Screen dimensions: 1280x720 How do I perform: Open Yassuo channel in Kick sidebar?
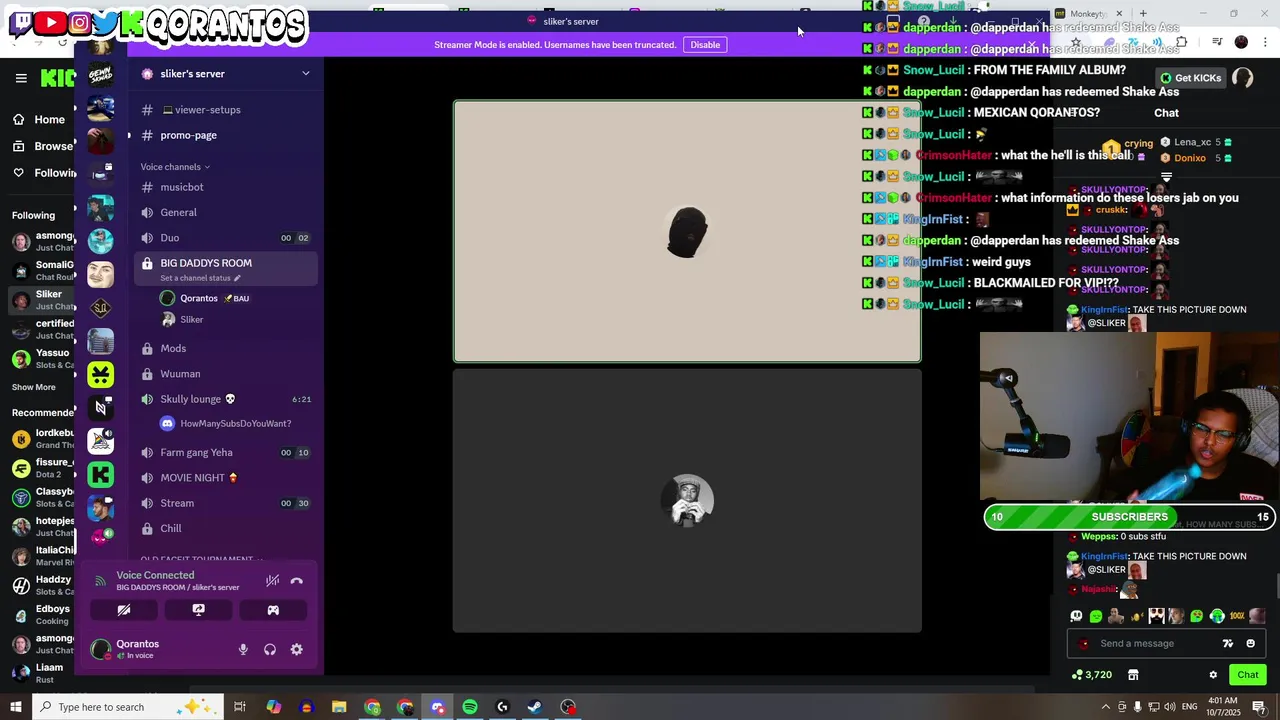[x=42, y=358]
